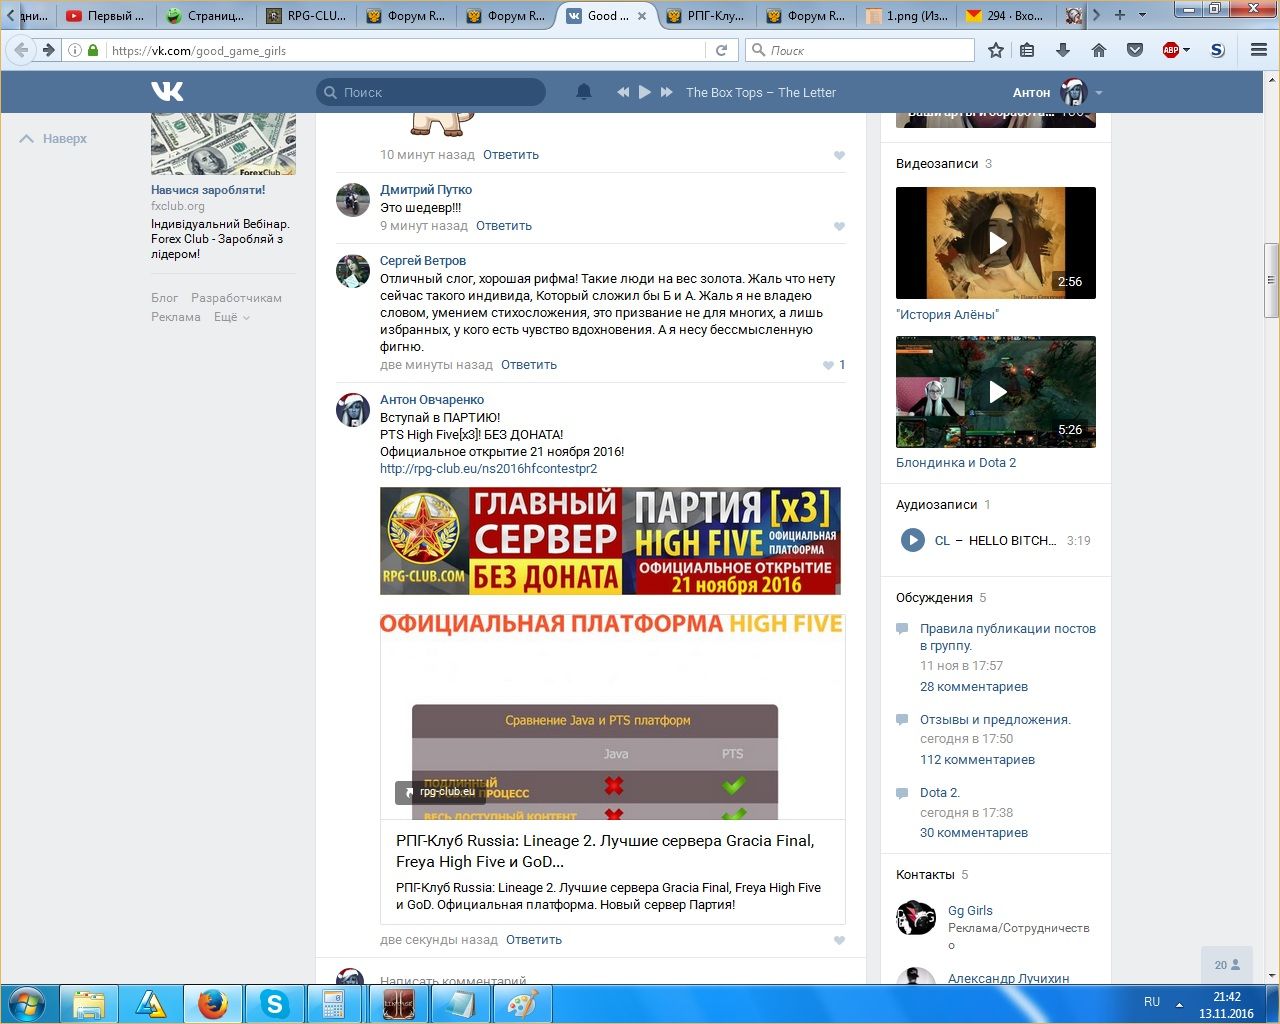The image size is (1280, 1024).
Task: Click the VK logo
Action: coord(167,92)
